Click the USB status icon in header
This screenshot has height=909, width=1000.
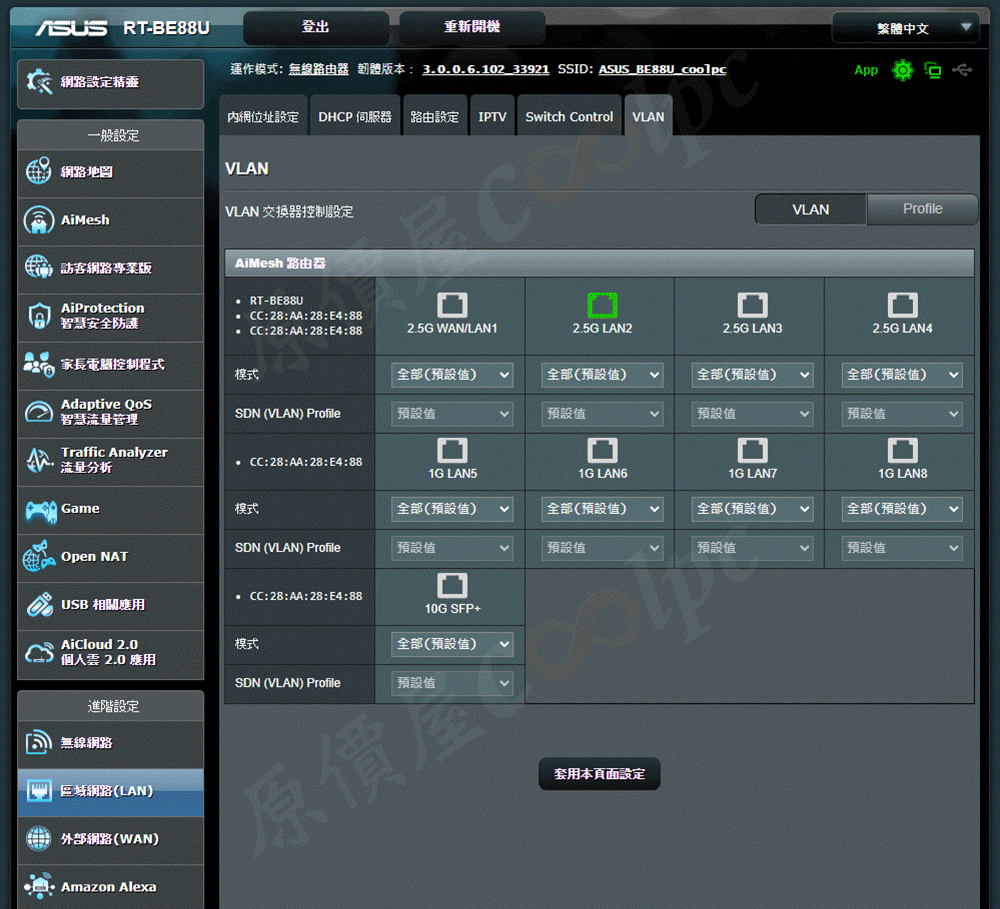click(962, 70)
